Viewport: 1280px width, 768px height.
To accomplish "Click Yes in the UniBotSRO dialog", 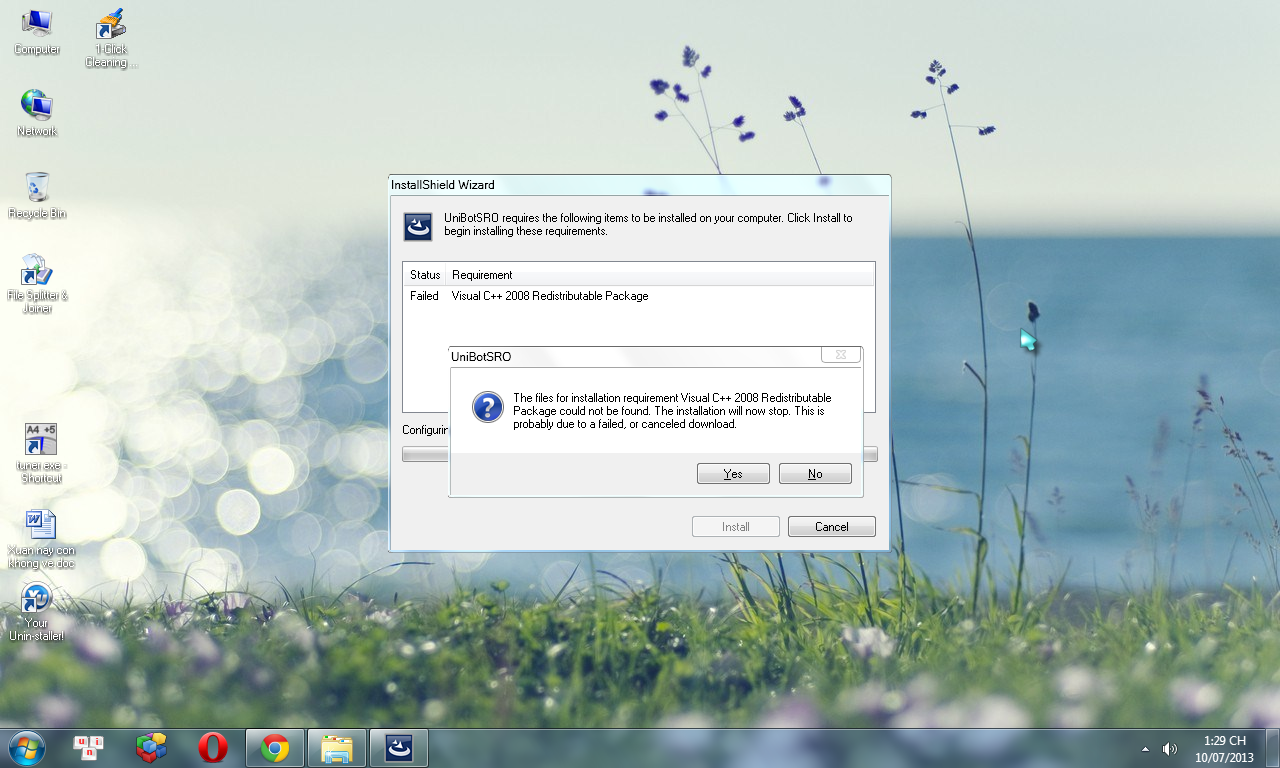I will coord(733,474).
